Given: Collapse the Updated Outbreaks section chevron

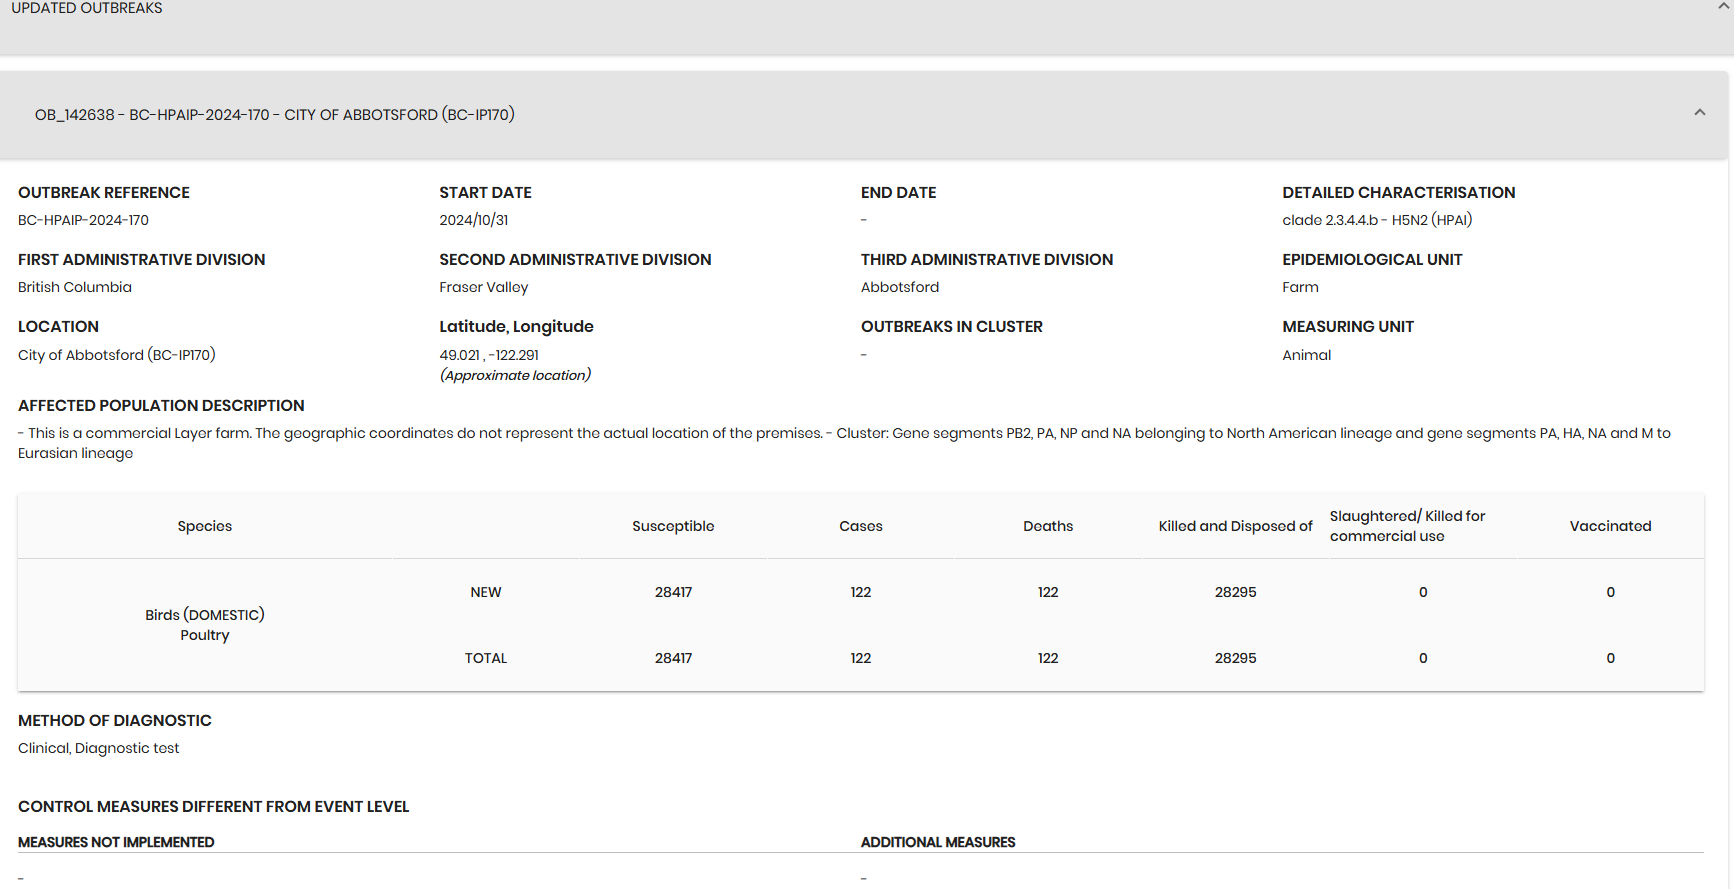Looking at the screenshot, I should click(1724, 7).
